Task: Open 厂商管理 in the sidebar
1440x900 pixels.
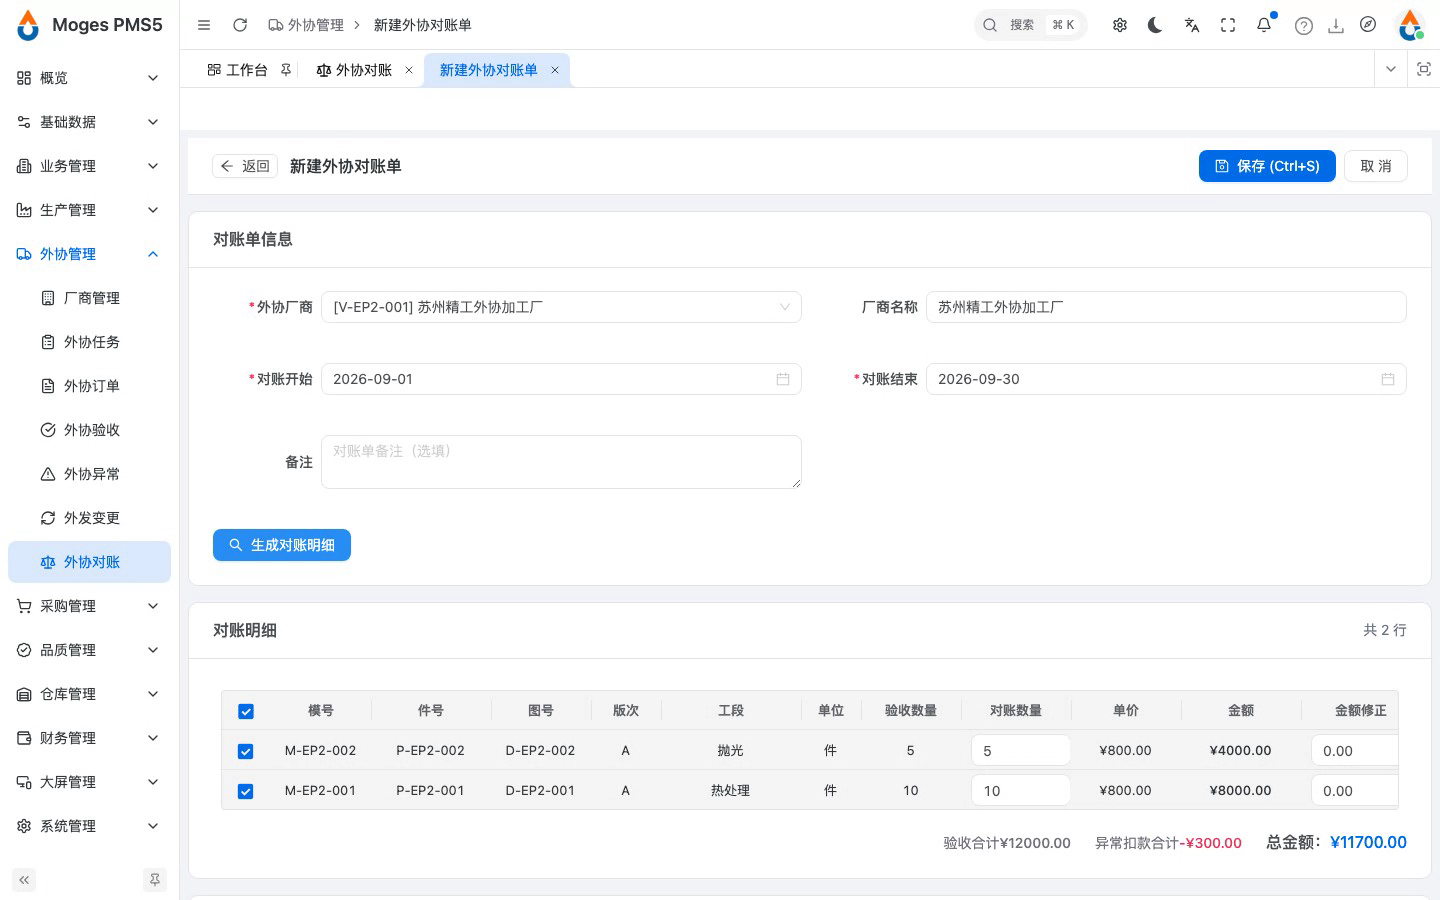Action: tap(88, 298)
